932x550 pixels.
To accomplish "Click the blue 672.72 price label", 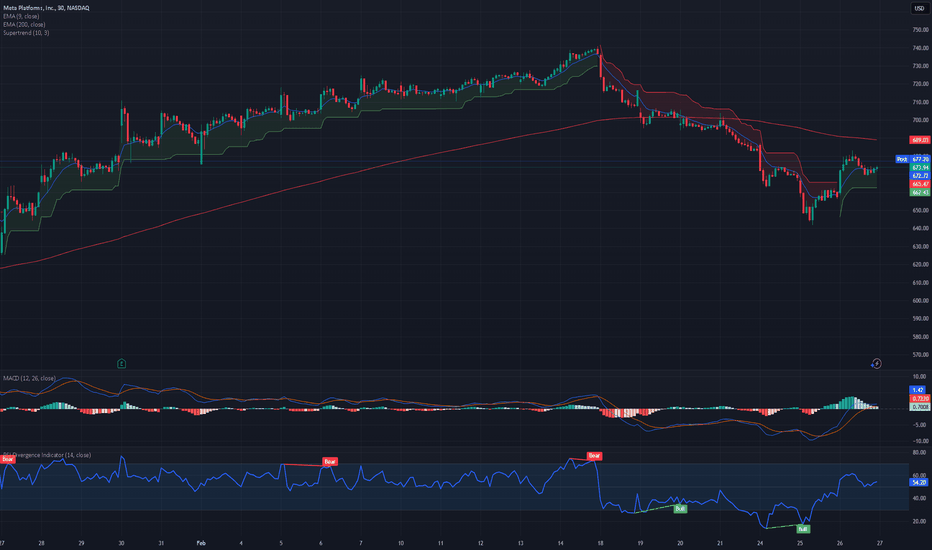I will pos(920,176).
